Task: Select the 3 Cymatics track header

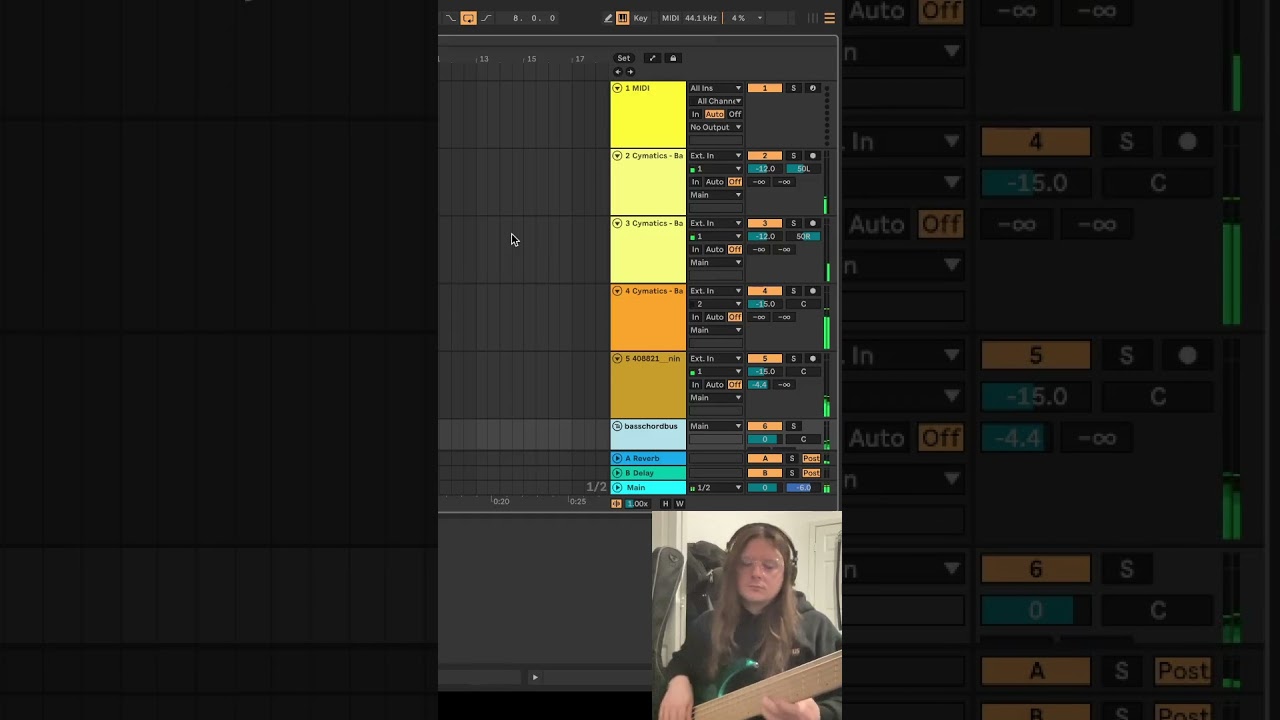Action: 648,250
